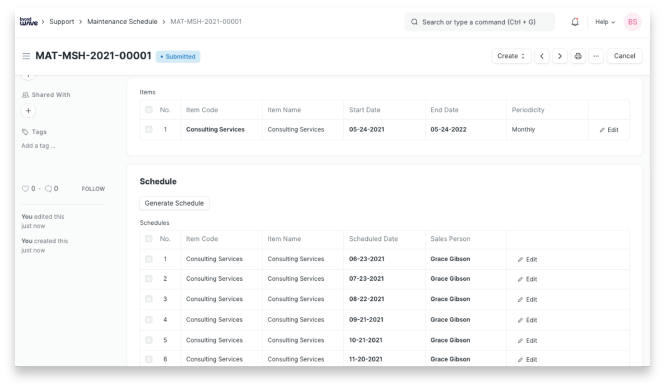Click Periodicity column header

pyautogui.click(x=528, y=110)
